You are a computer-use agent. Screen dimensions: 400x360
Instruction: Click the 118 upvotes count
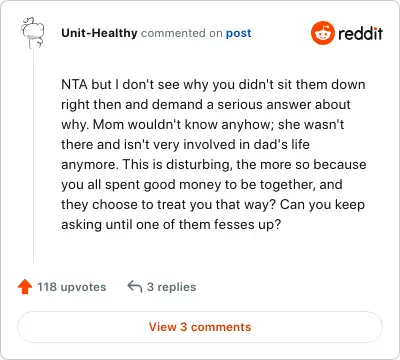coord(71,287)
